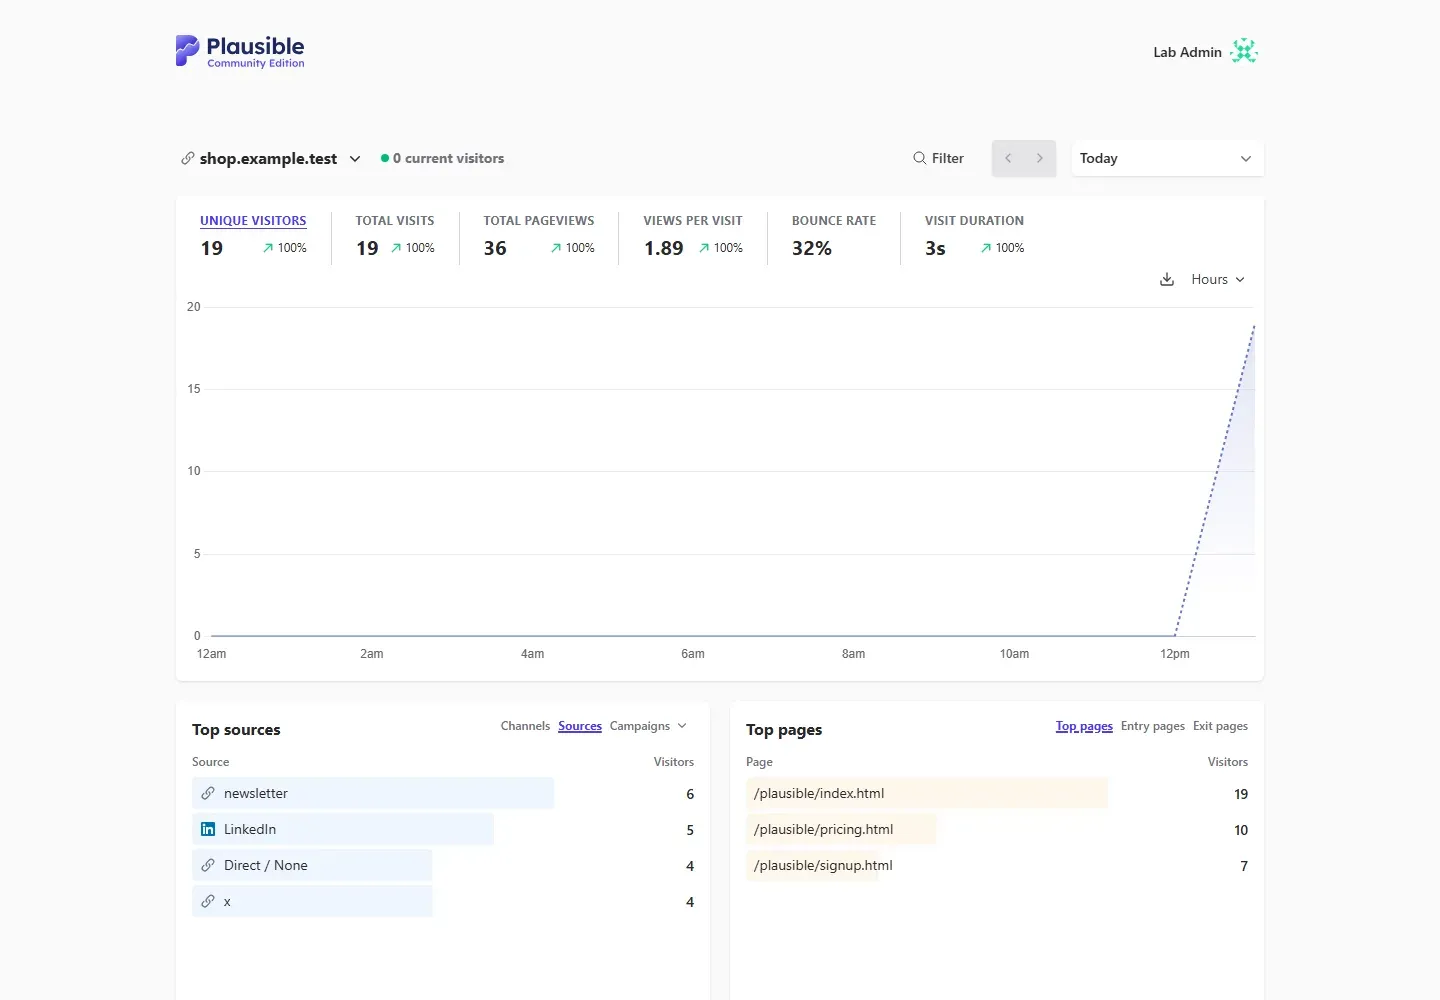Select the Top pages tab
Screen dimensions: 1440x1000
pos(1084,726)
